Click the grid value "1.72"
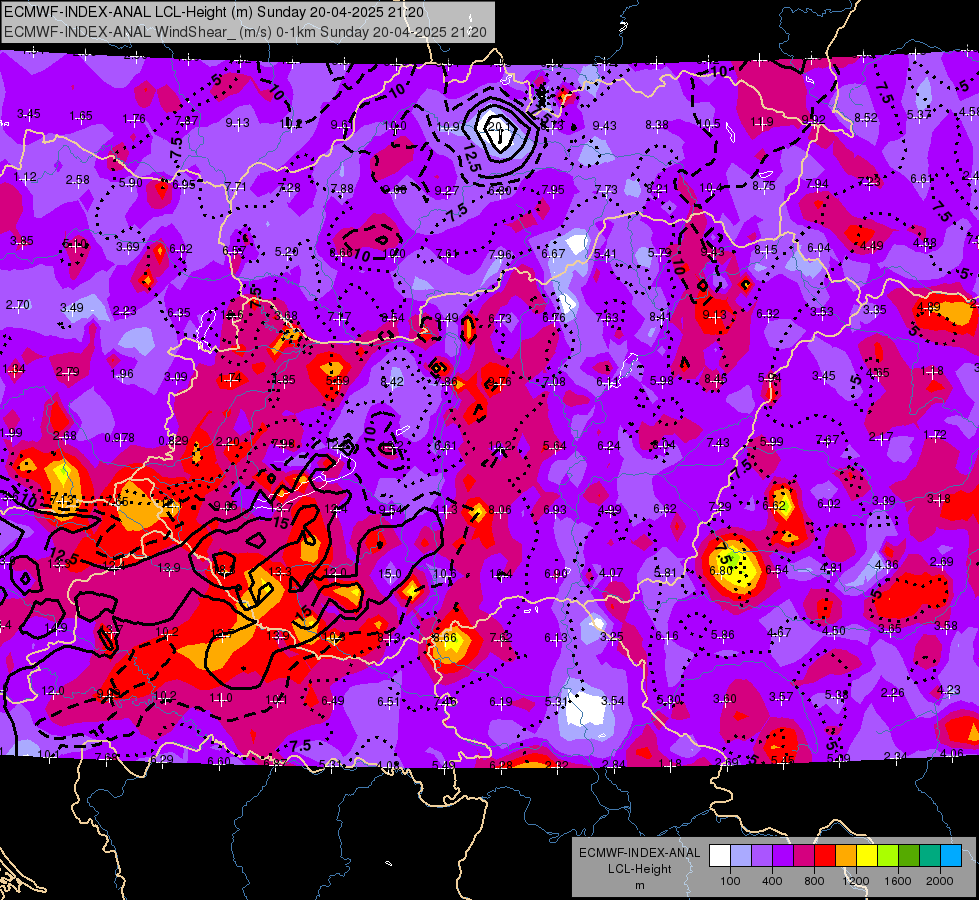Viewport: 979px width, 900px height. 935,434
